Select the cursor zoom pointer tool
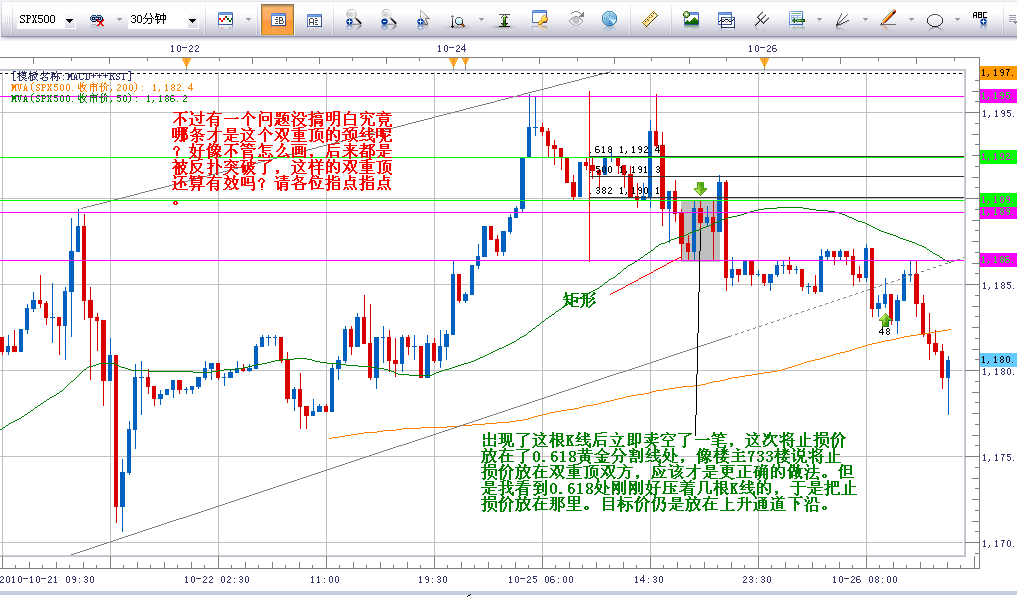Screen dimensions: 1017x597 (x=423, y=20)
